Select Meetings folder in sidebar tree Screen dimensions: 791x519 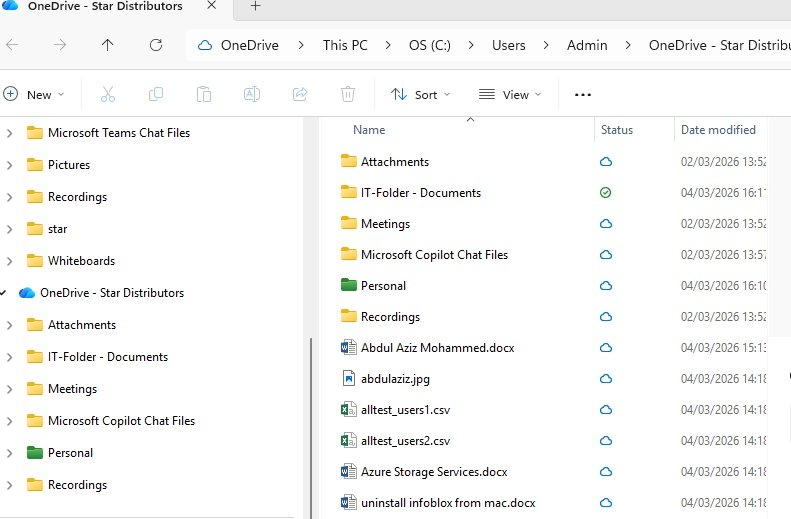73,389
